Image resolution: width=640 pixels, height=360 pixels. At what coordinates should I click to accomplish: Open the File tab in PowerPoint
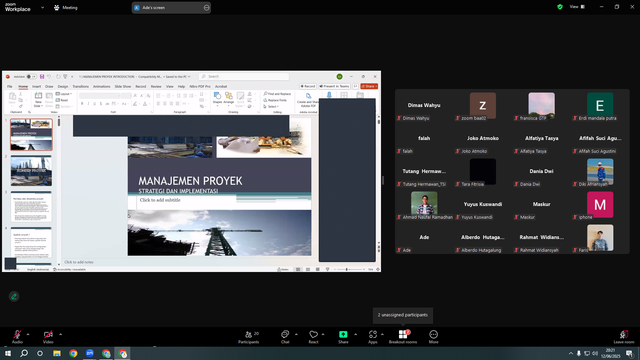click(x=10, y=87)
